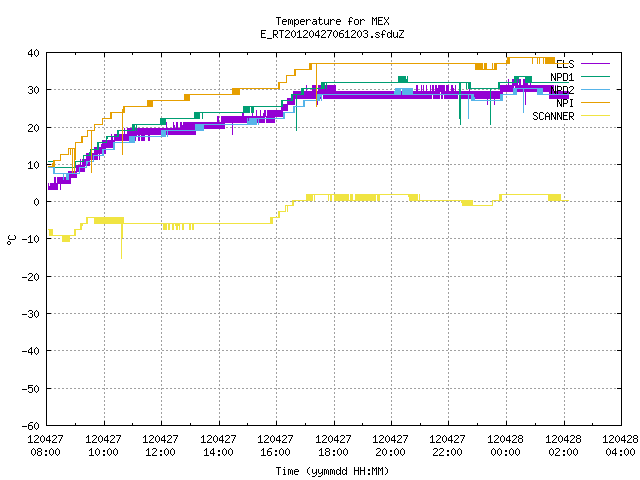Click the y-axis label 10
The width and height of the screenshot is (640, 480).
33,165
